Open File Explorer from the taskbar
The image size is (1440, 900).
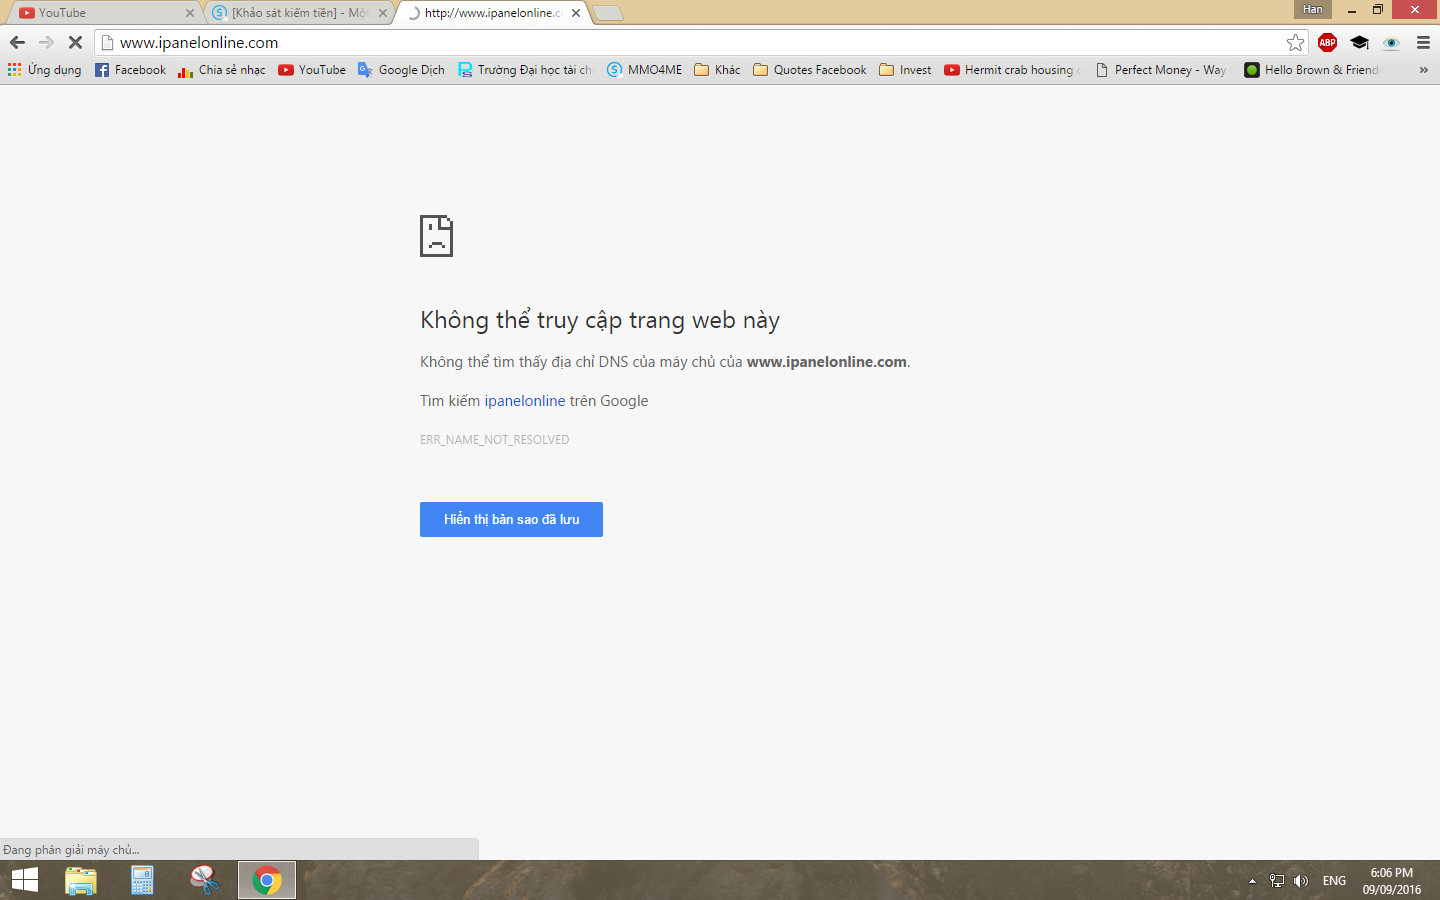pos(81,880)
